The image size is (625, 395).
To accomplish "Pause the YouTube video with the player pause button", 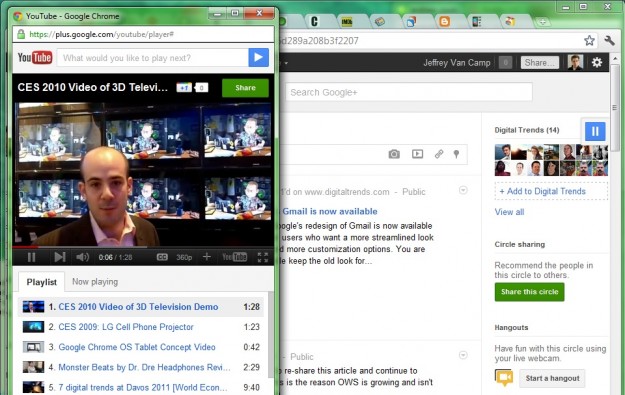I will (x=31, y=257).
